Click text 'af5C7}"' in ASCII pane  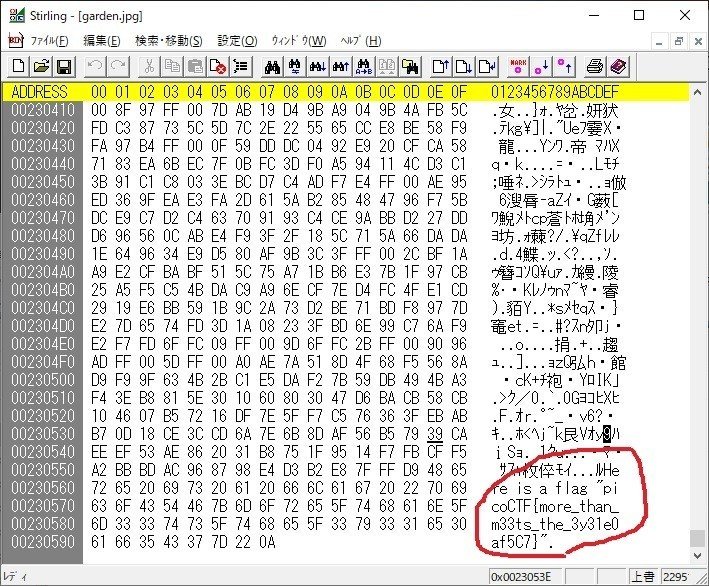[519, 542]
